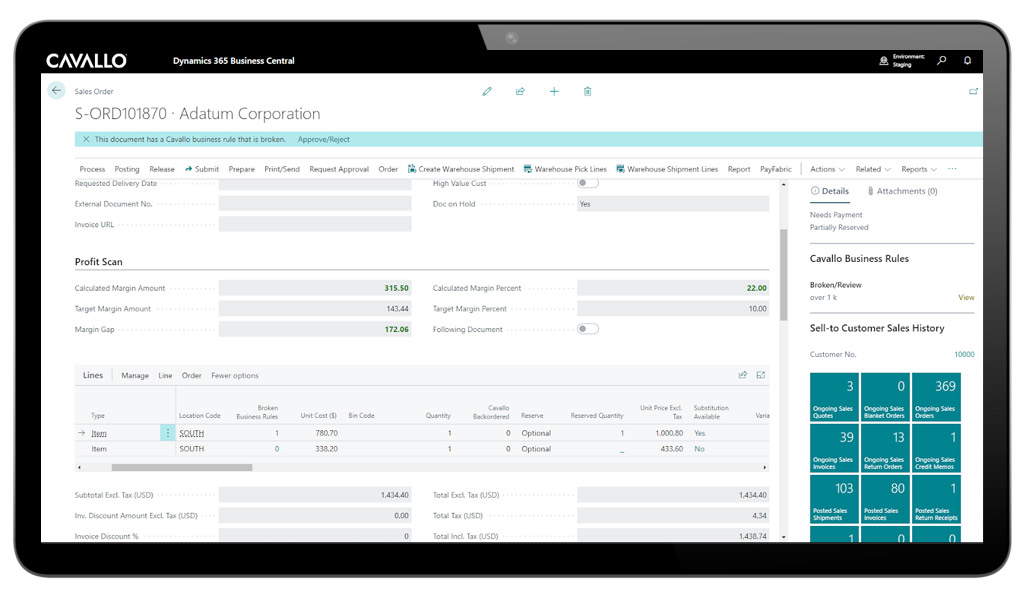Open Warehouse Shipment Lines

click(x=667, y=169)
